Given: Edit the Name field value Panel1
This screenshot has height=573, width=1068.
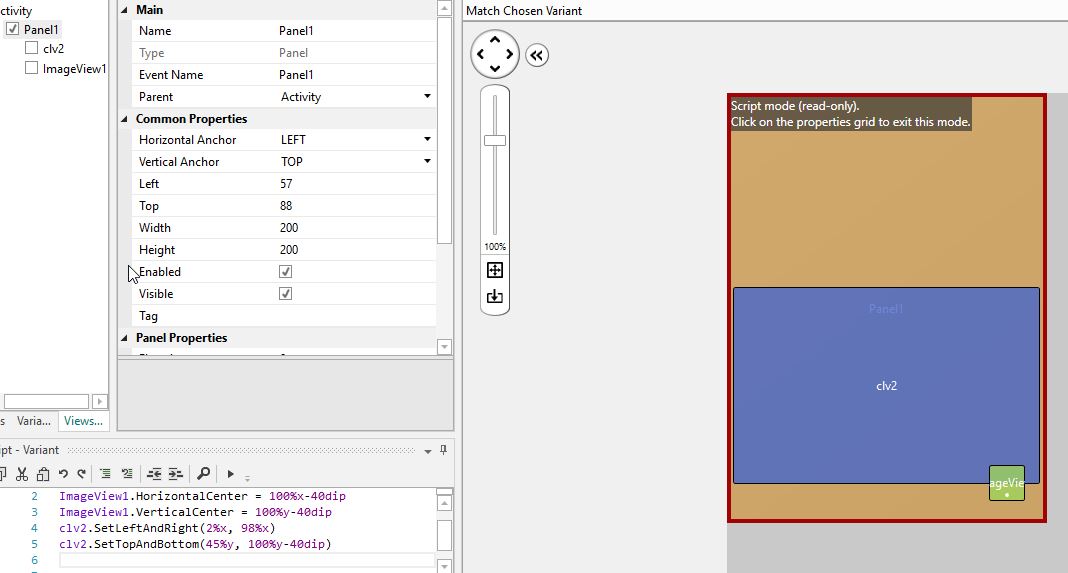Looking at the screenshot, I should 354,31.
